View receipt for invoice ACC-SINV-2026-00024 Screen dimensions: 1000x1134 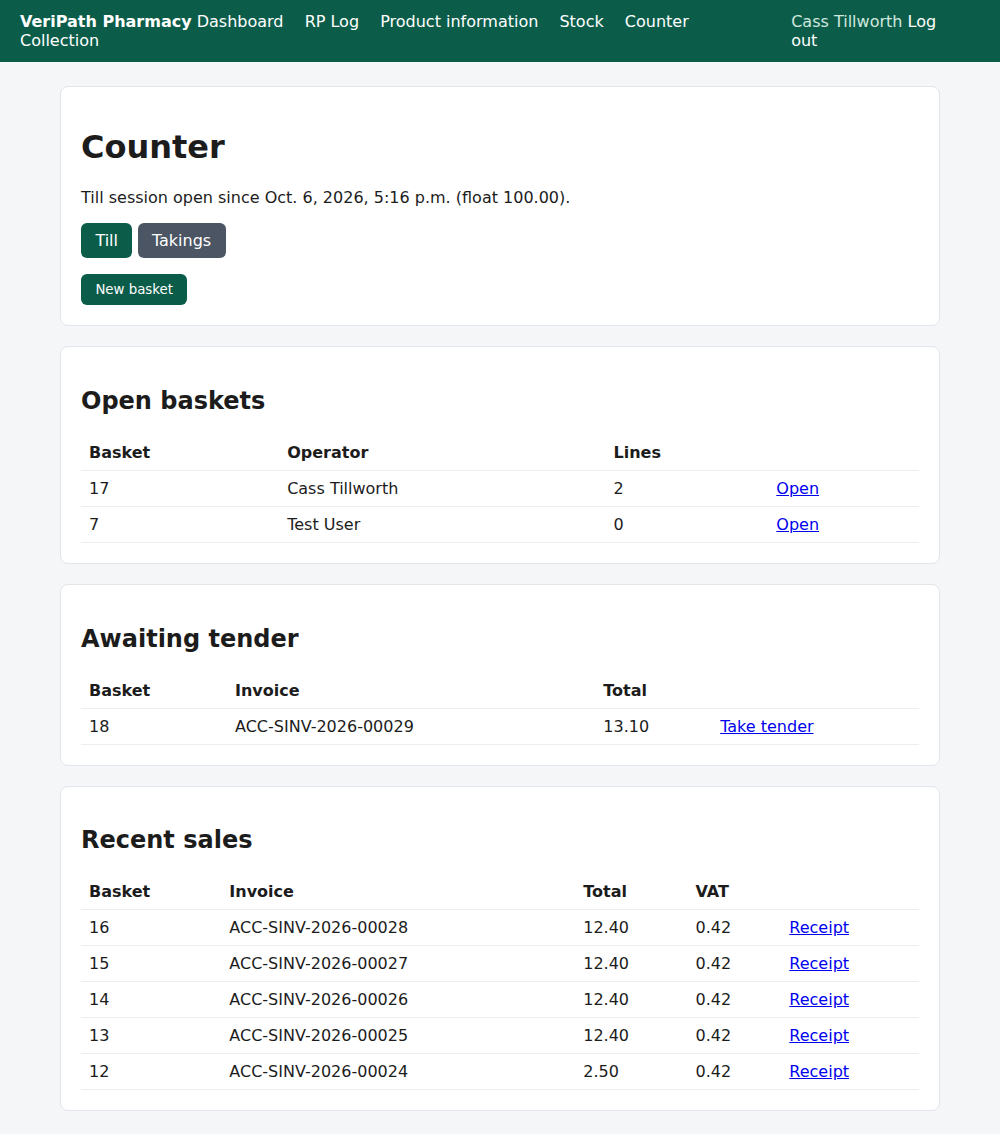[819, 1072]
